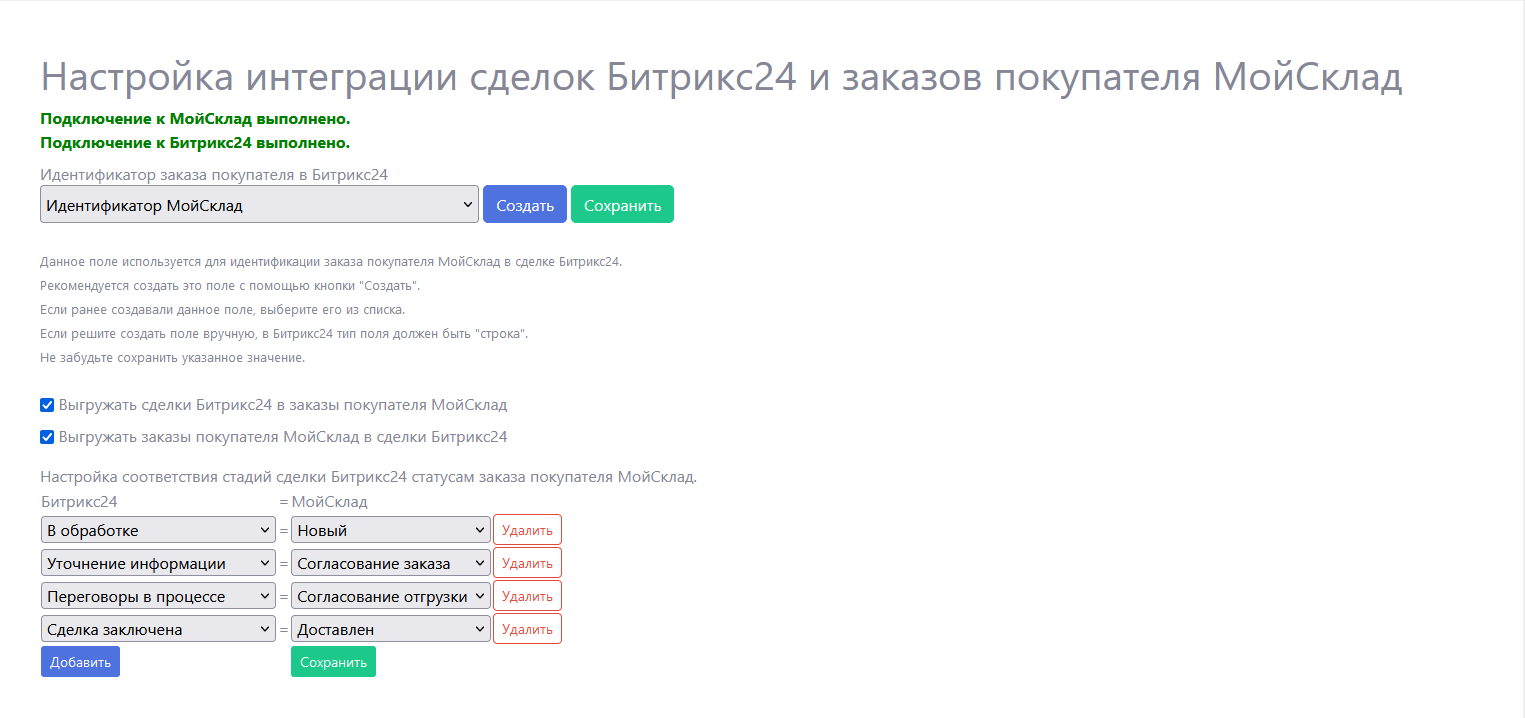Click the label Идентификатор заказа покупателя в Битрикс24
This screenshot has height=718, width=1525.
[x=214, y=174]
